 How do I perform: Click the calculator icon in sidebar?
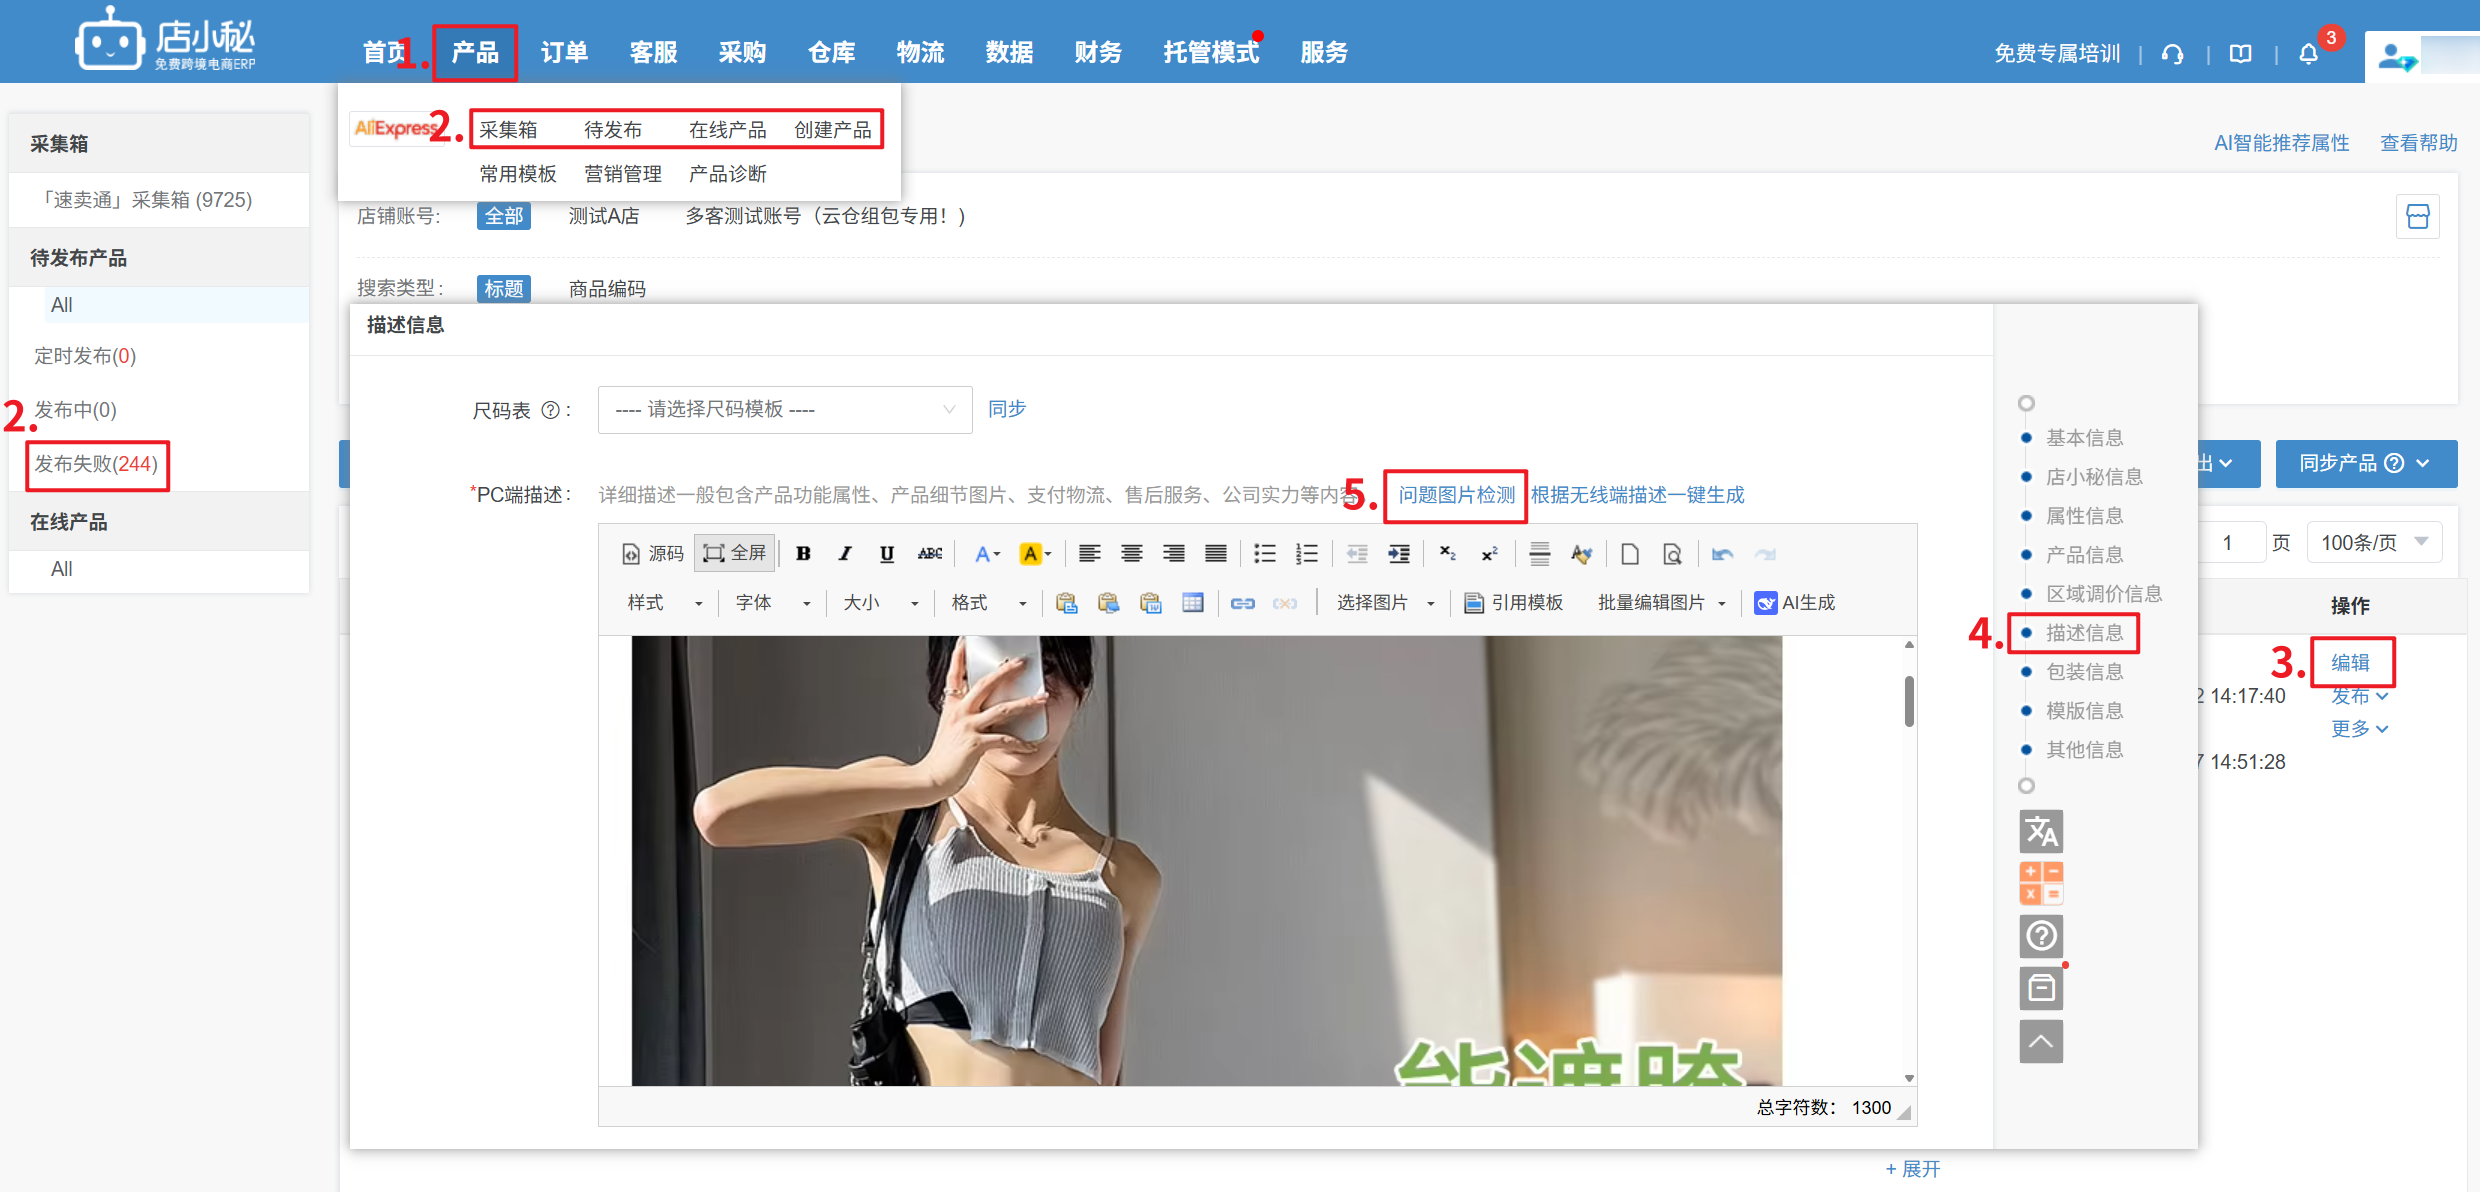[2040, 883]
